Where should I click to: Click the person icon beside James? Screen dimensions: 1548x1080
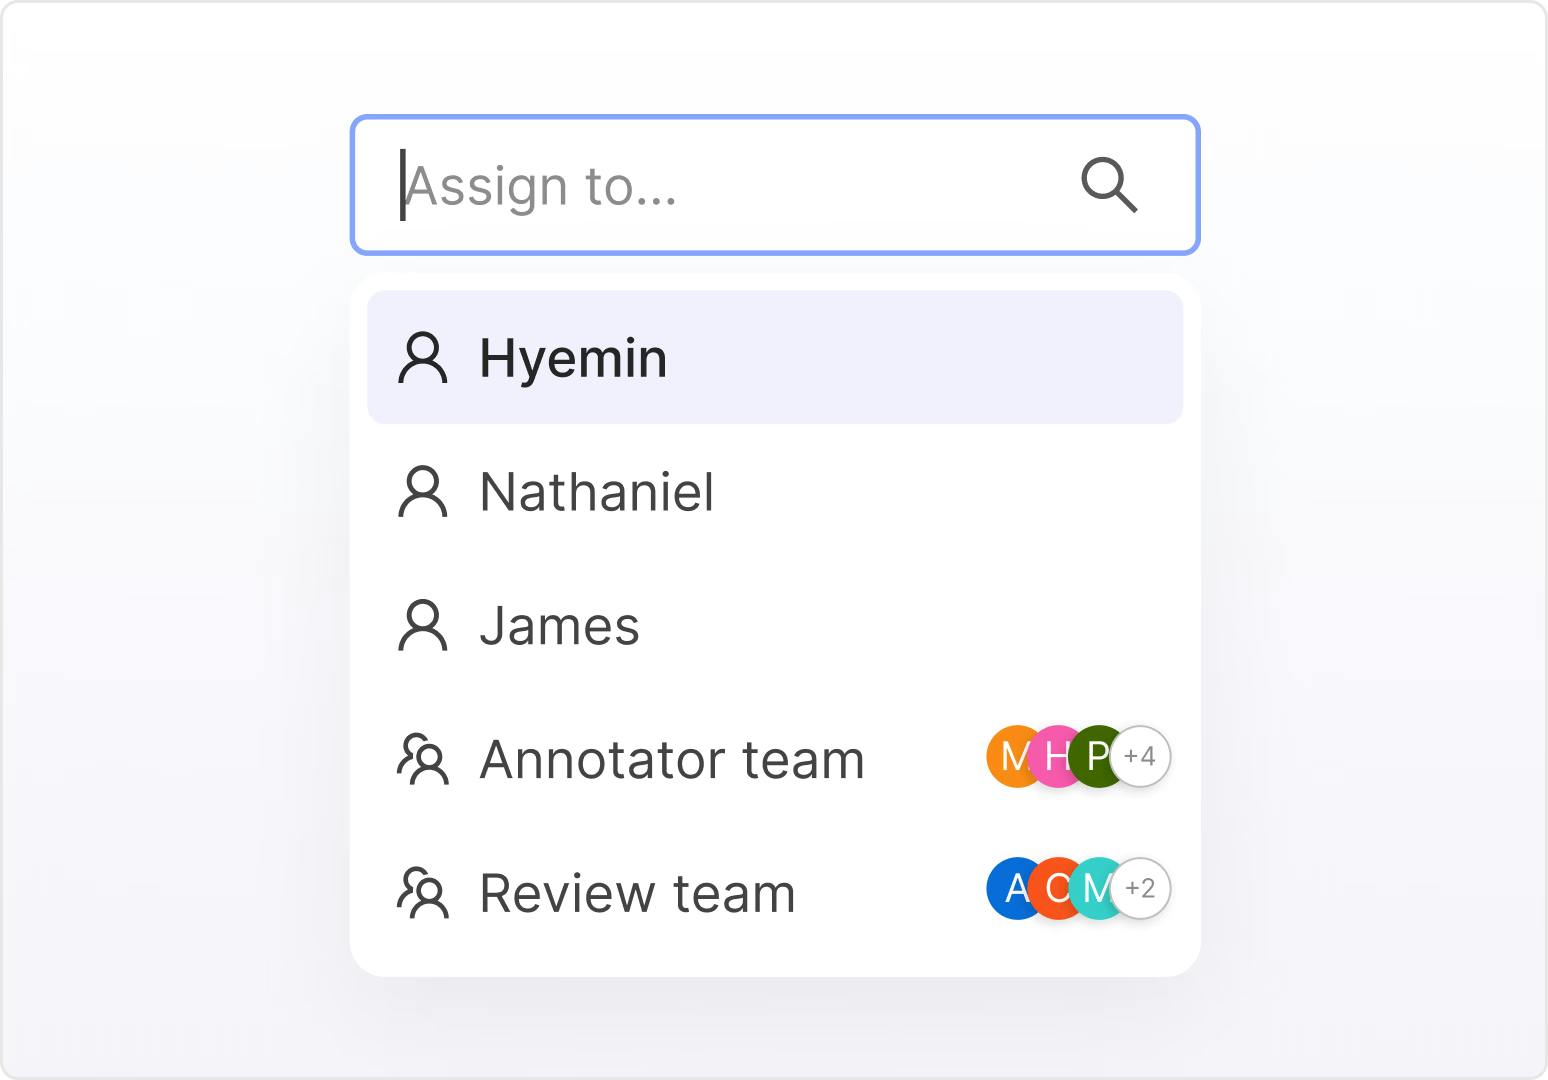pyautogui.click(x=423, y=626)
